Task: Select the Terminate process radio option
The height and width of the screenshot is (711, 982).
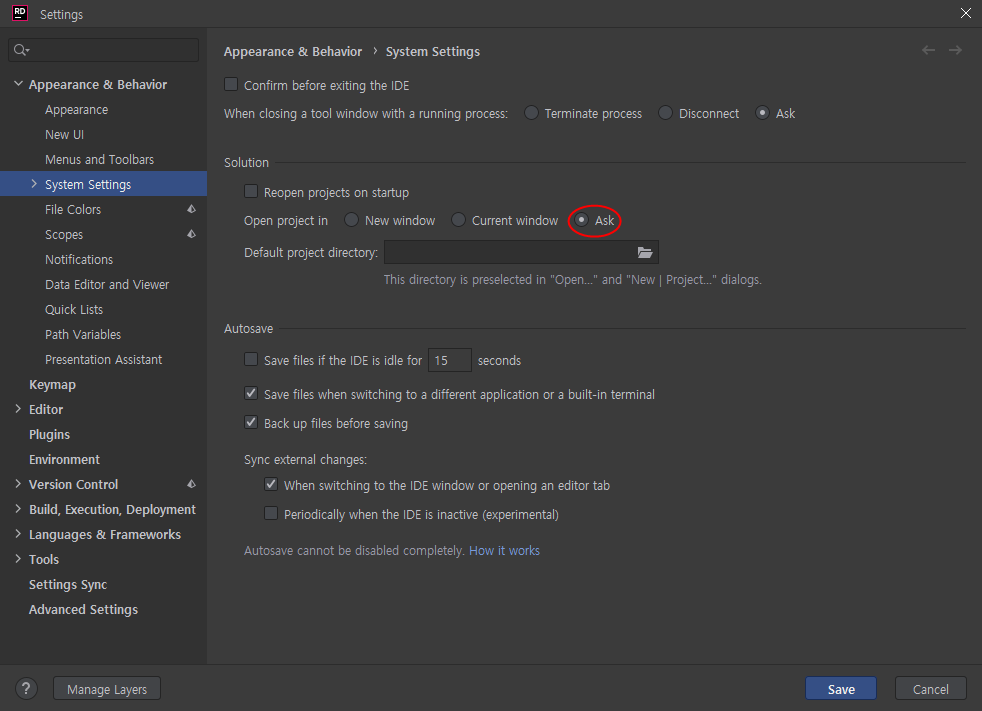Action: tap(531, 113)
